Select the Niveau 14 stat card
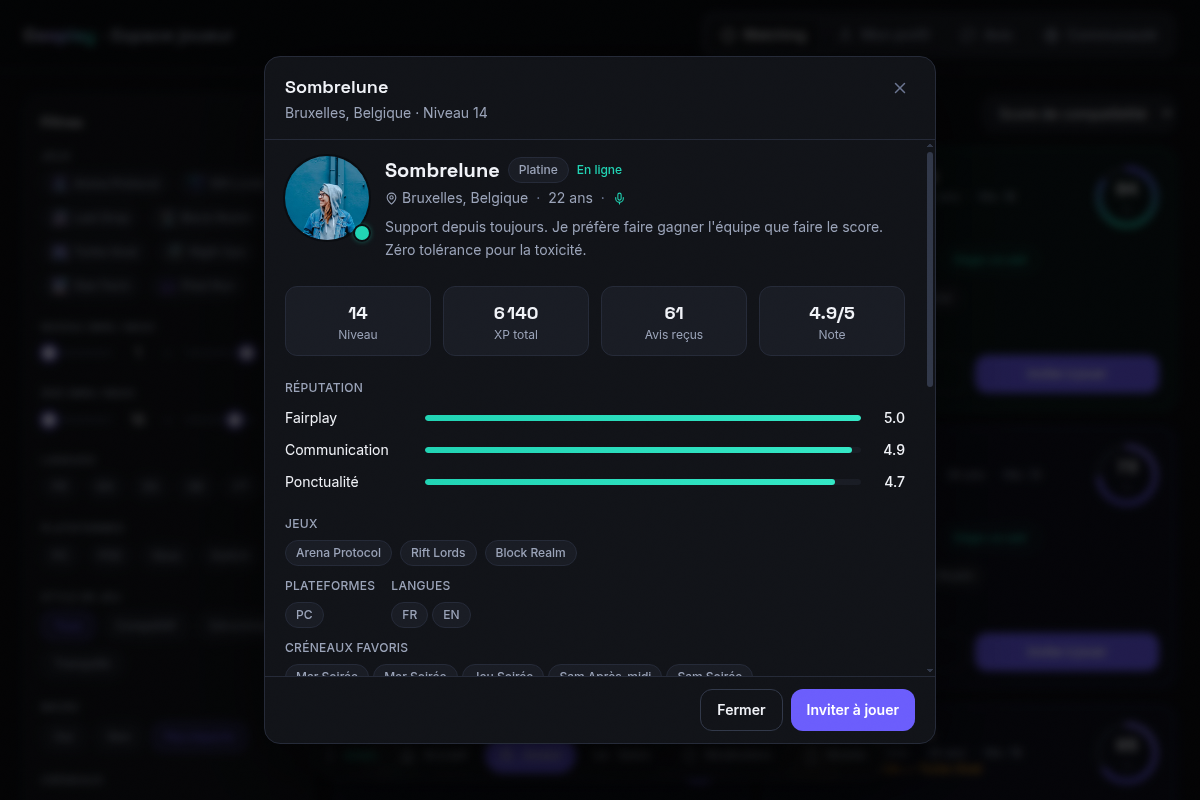Image resolution: width=1200 pixels, height=800 pixels. tap(358, 321)
